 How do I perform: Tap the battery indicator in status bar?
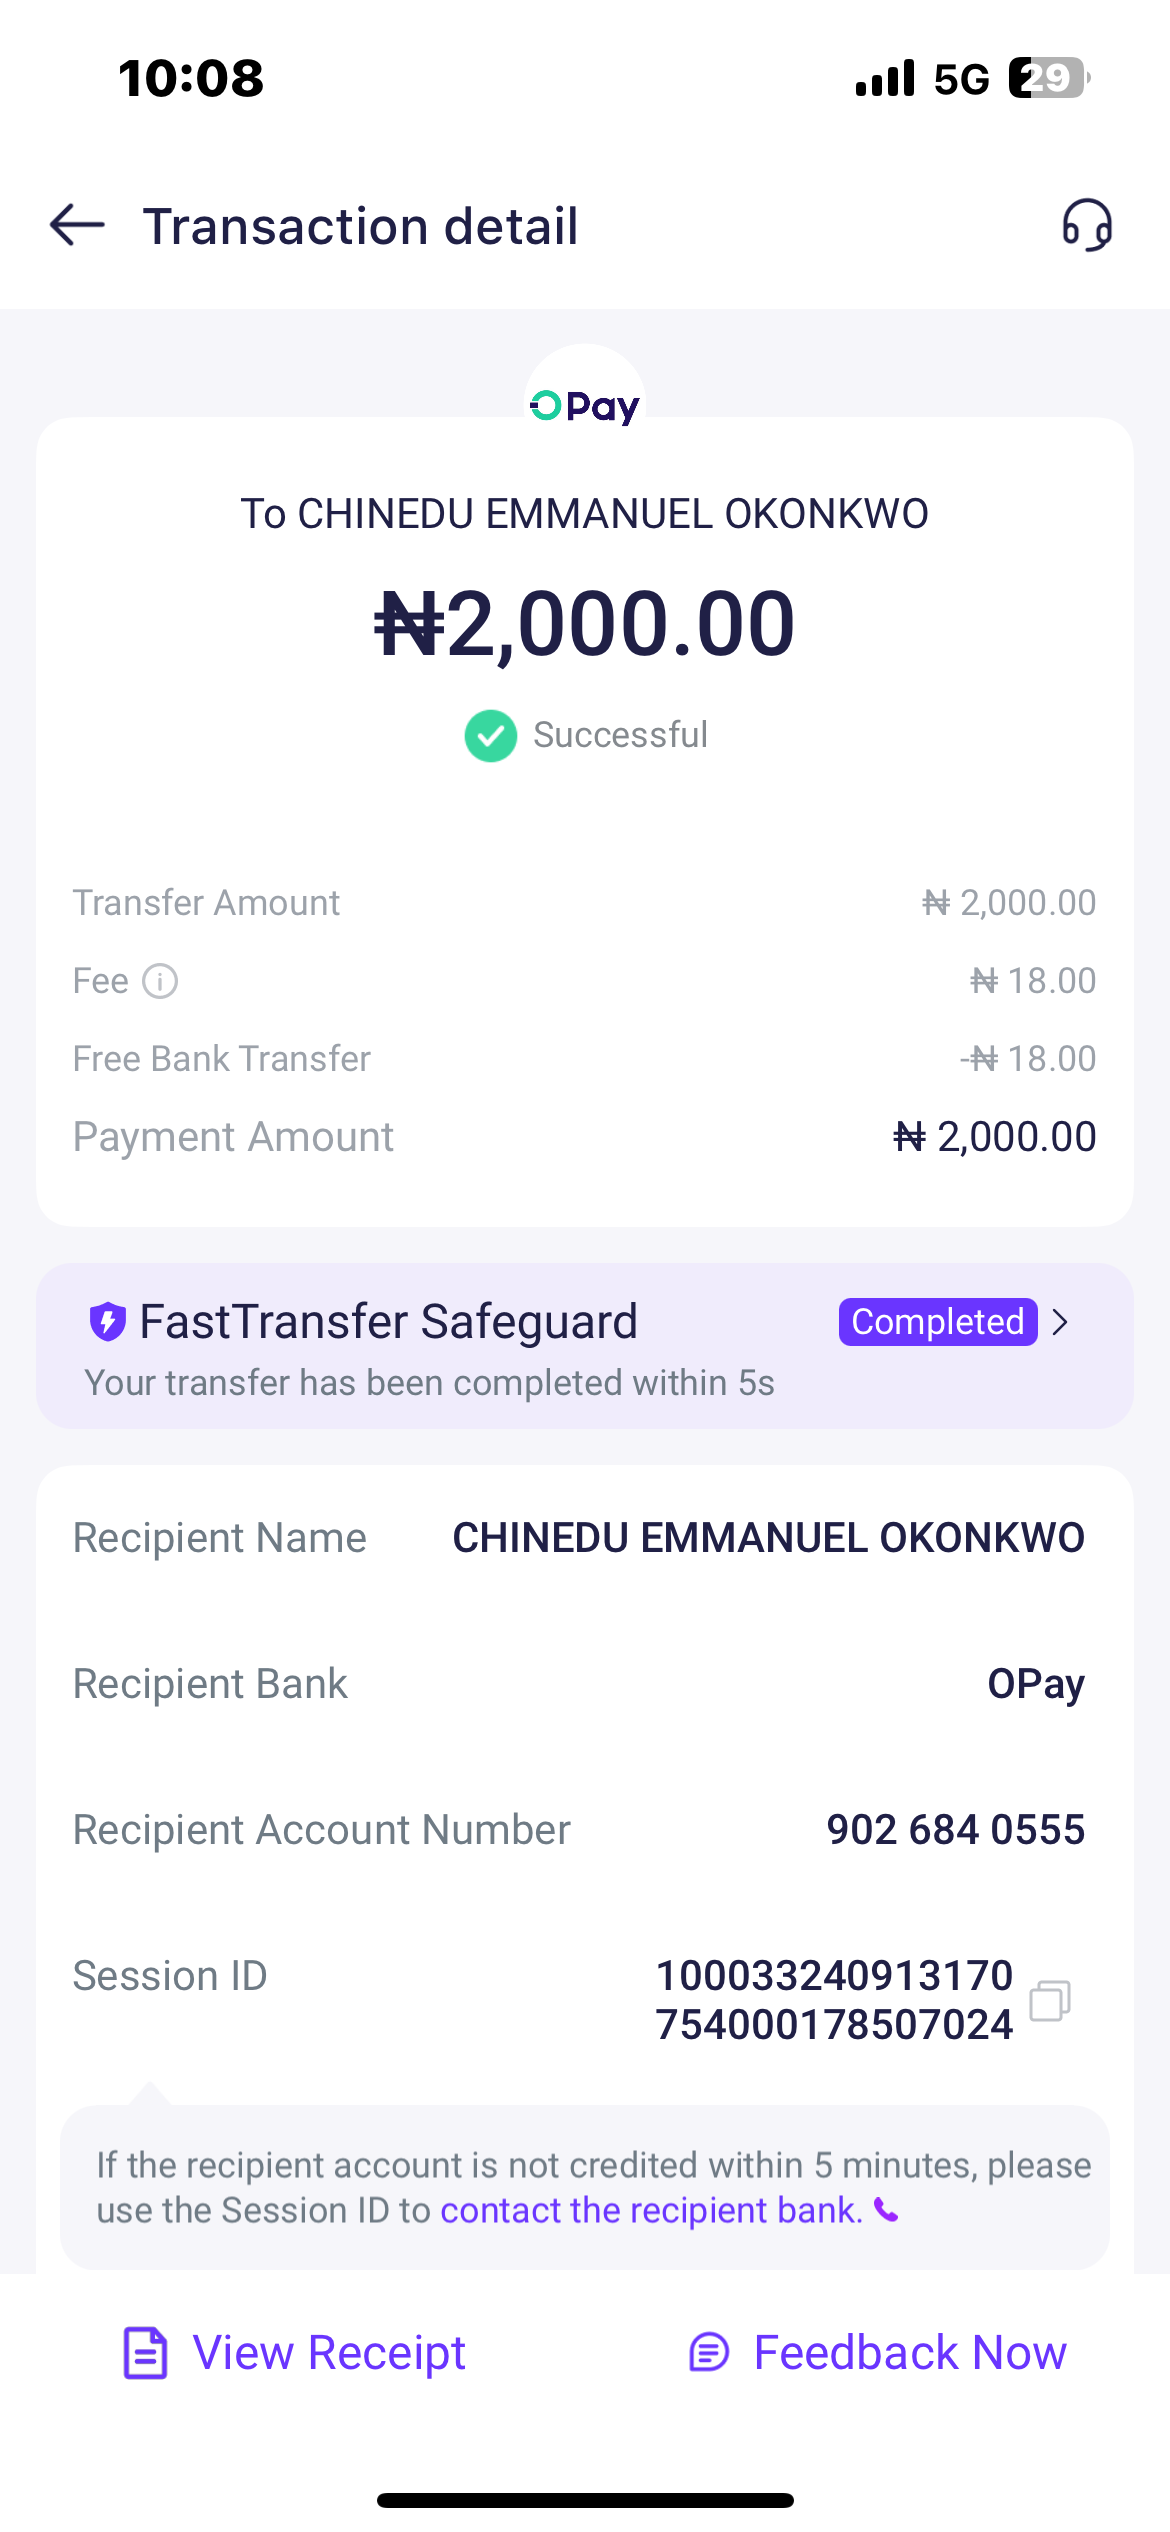[x=1047, y=78]
